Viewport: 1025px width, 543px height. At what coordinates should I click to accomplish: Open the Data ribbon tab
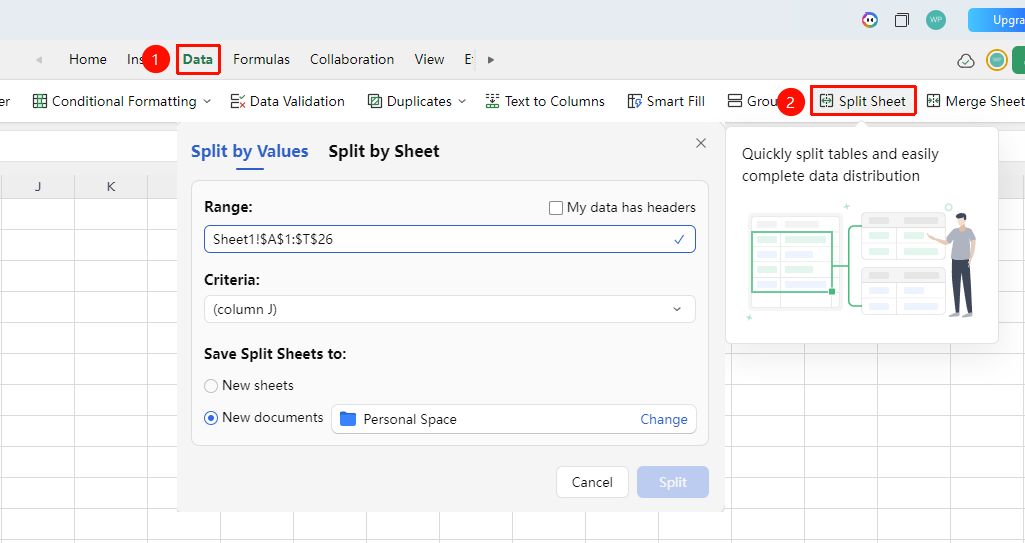pos(197,59)
